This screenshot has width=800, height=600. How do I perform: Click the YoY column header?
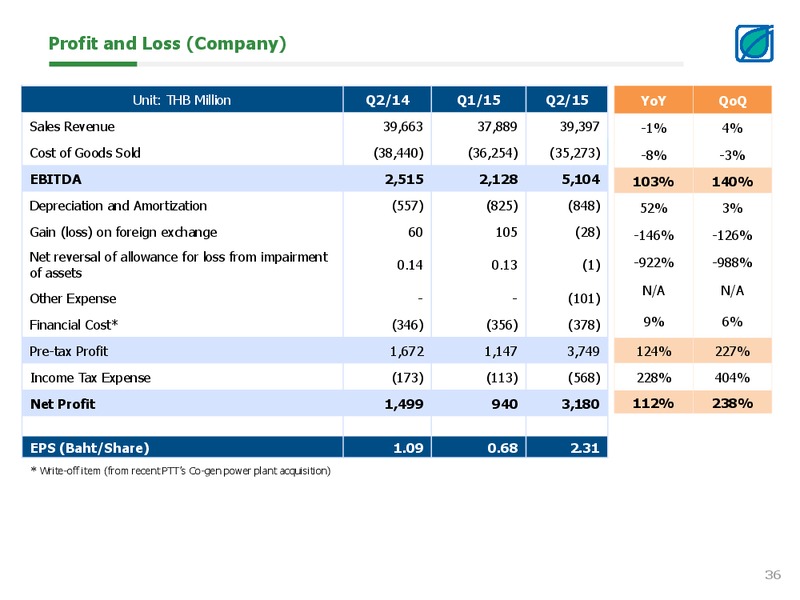[x=653, y=100]
